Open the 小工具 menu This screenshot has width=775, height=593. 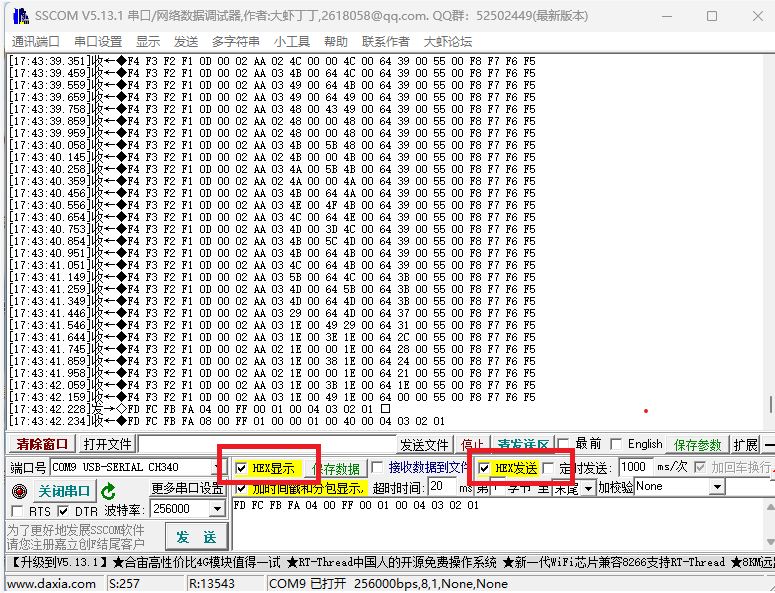(292, 42)
